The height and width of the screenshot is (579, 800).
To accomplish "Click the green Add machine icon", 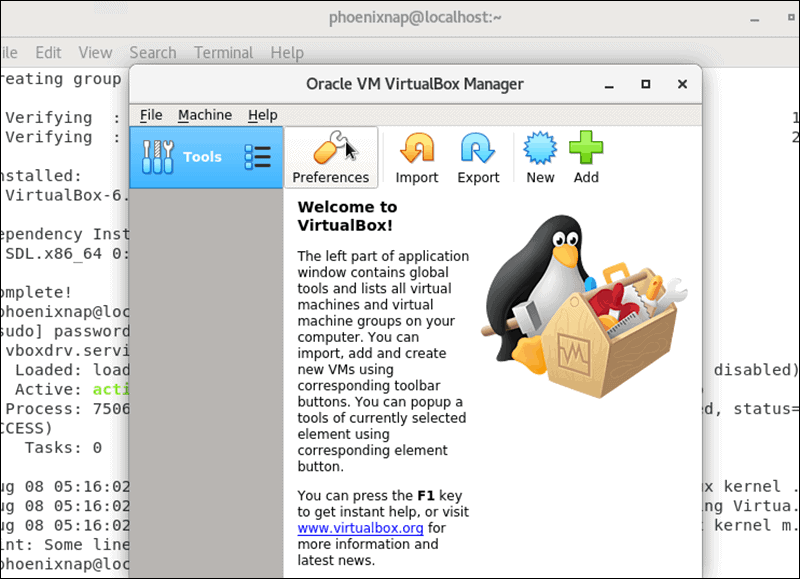I will click(x=586, y=158).
